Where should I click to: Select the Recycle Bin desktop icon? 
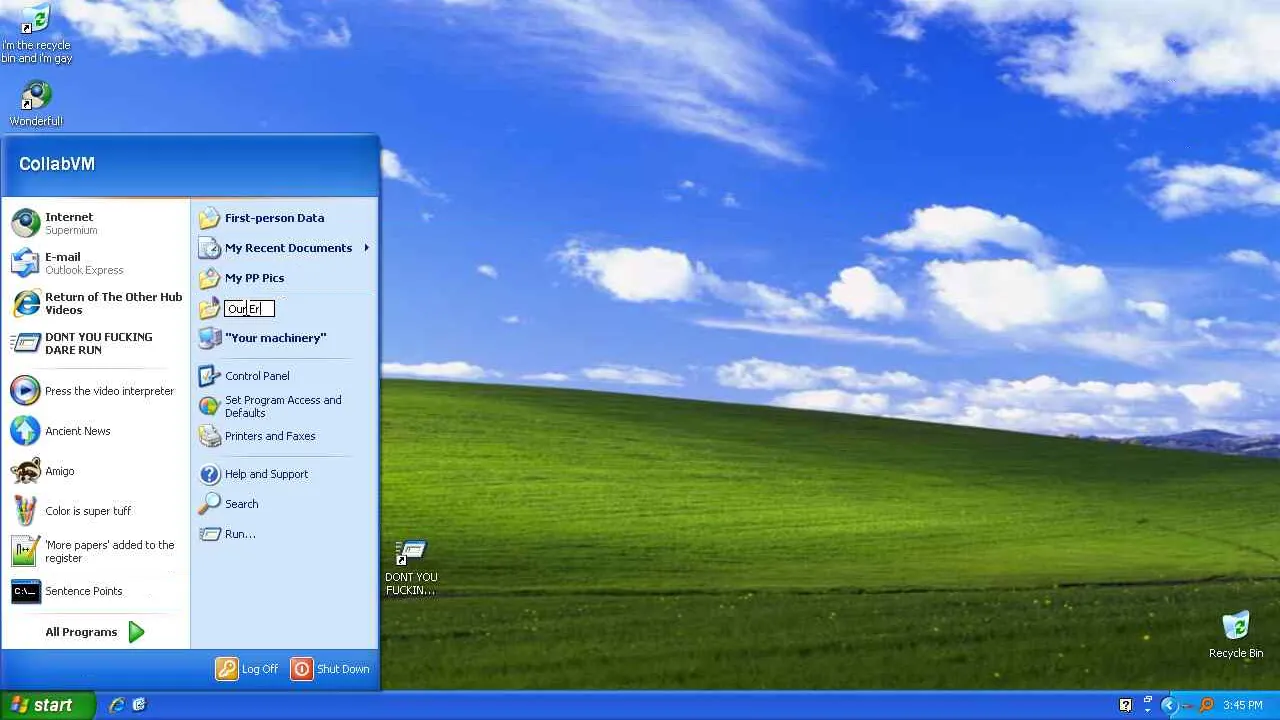(x=1236, y=635)
